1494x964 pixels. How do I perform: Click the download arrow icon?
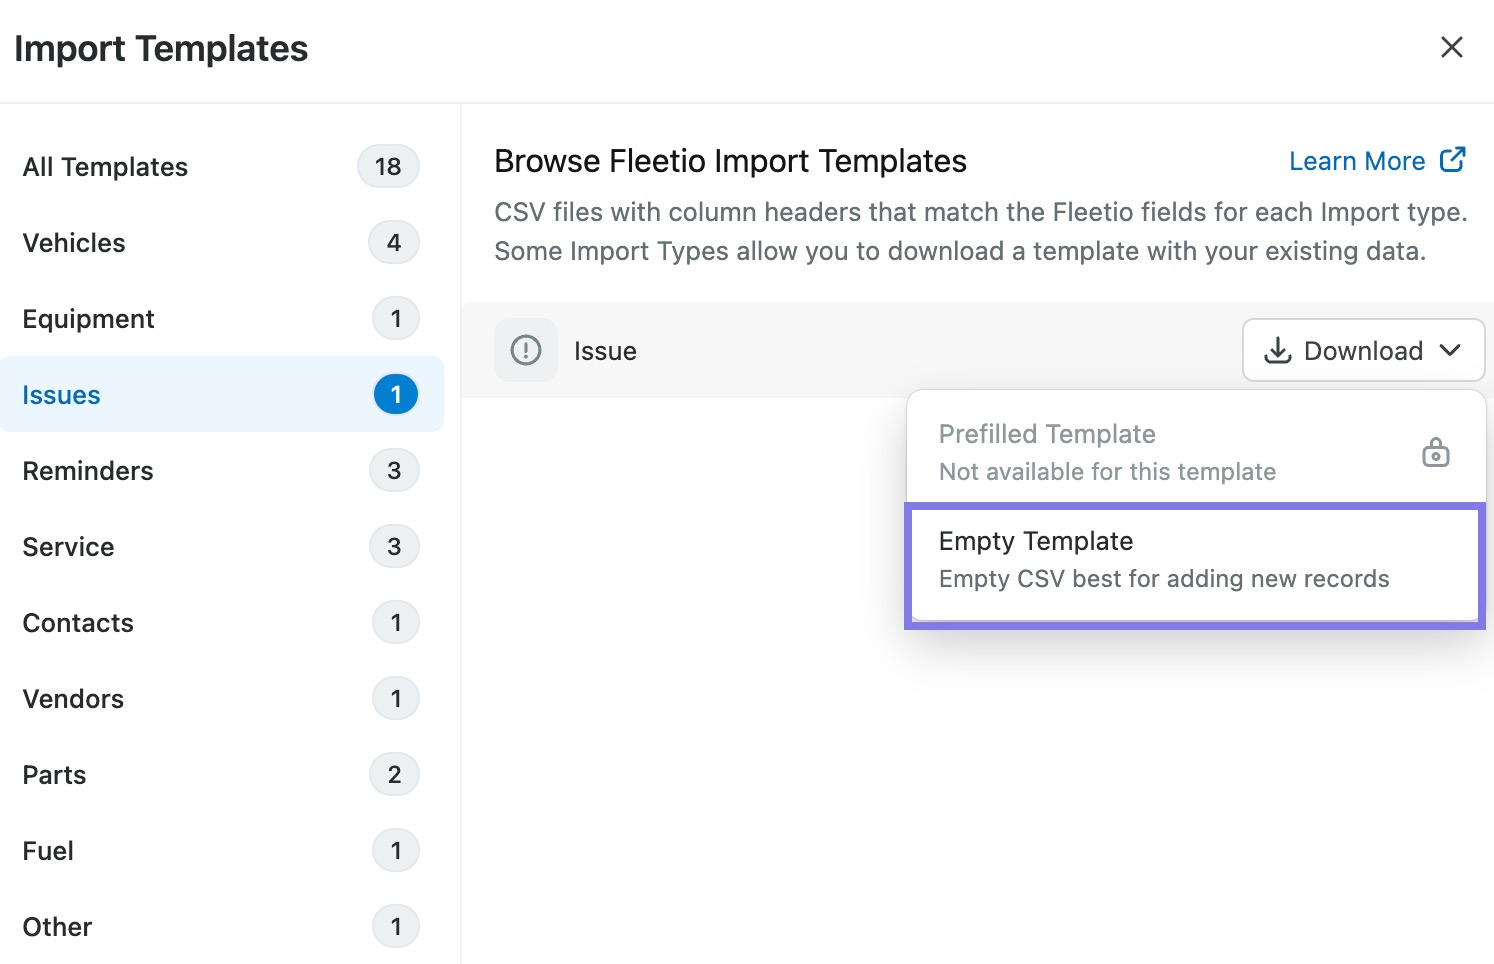[1278, 350]
